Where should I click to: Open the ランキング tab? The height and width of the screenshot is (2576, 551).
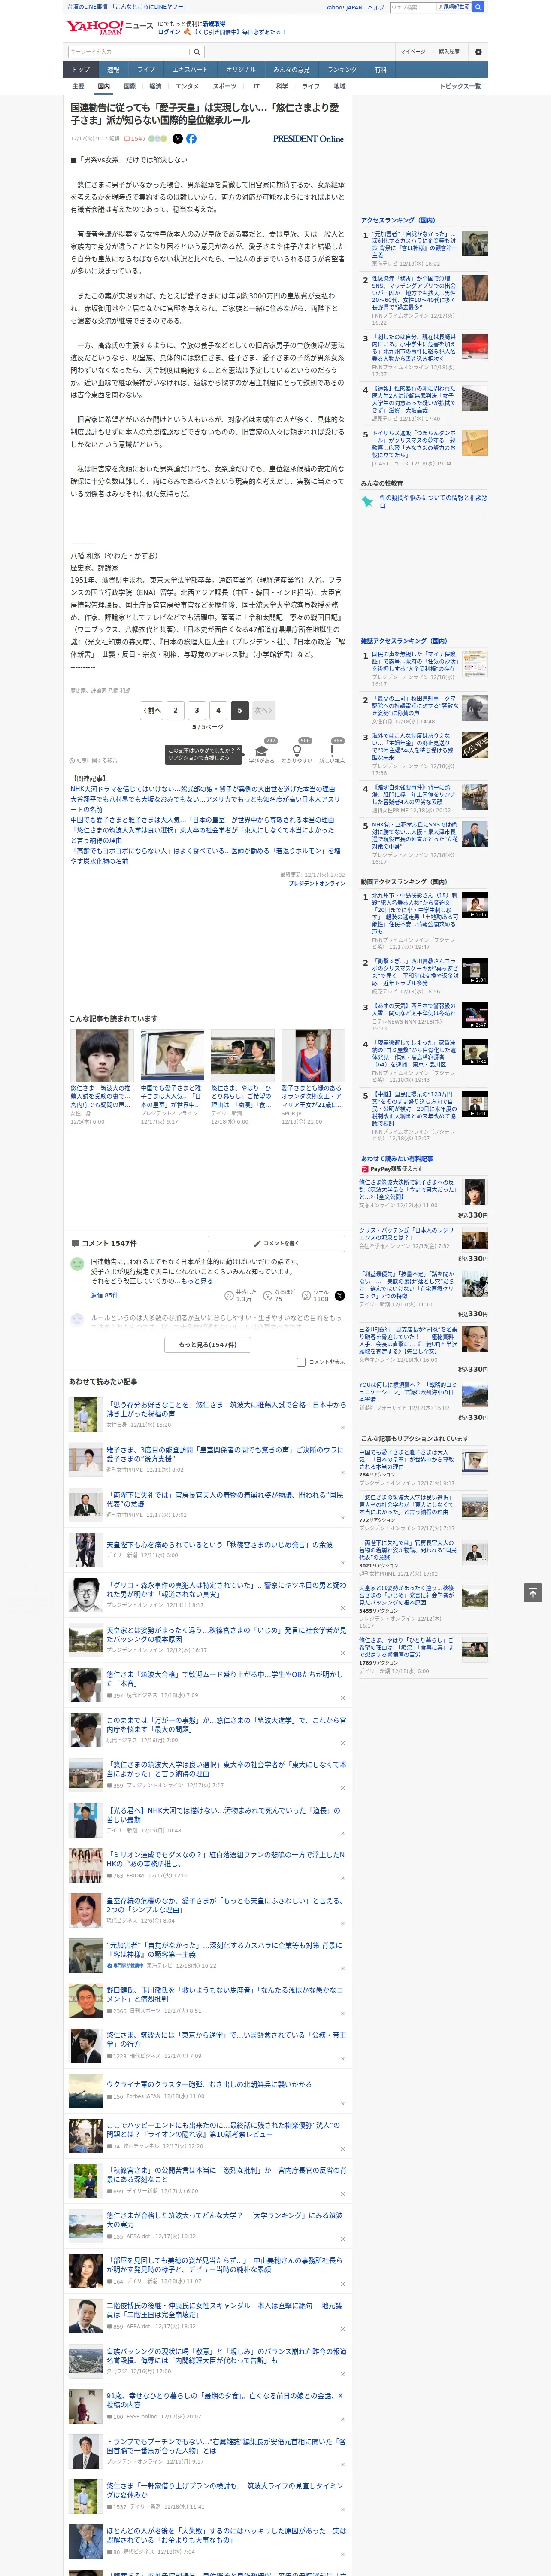click(x=342, y=69)
